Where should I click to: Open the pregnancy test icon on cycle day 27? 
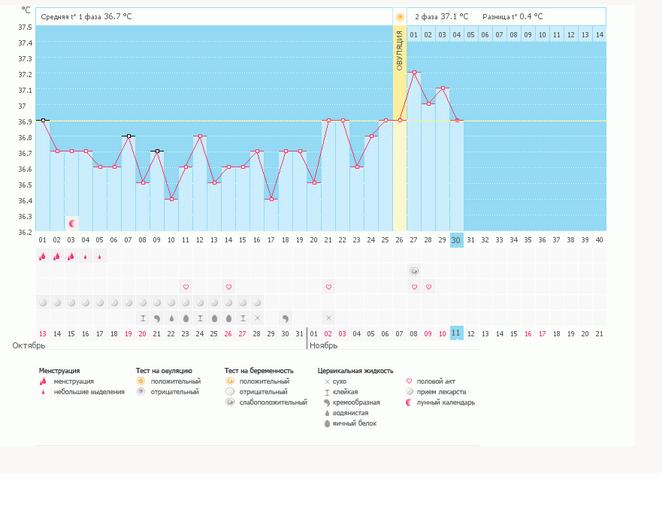tap(414, 271)
